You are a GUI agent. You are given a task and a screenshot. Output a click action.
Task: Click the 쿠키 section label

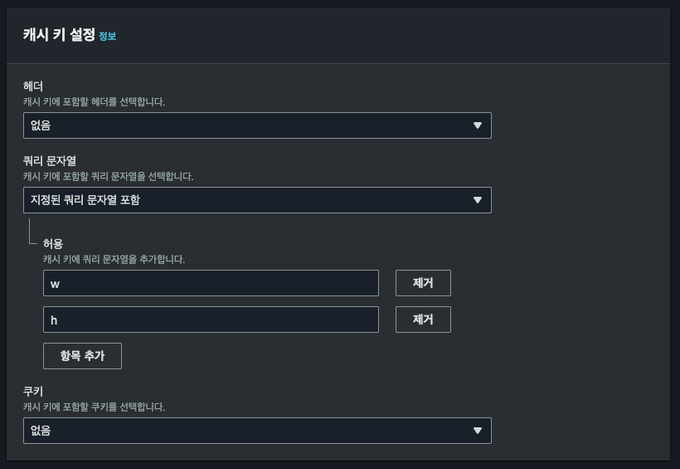pos(34,392)
